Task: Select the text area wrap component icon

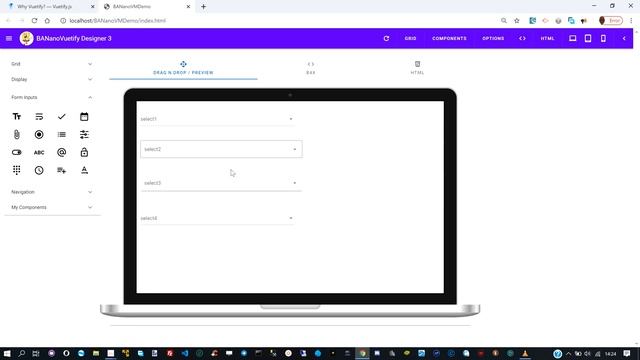Action: pos(39,117)
